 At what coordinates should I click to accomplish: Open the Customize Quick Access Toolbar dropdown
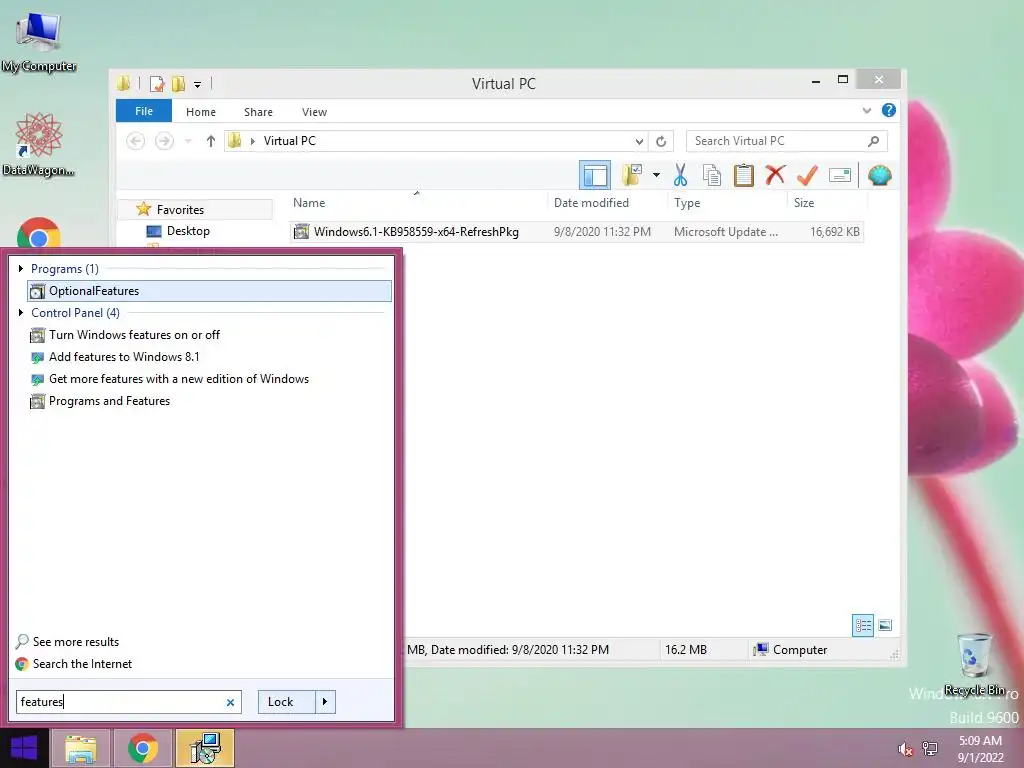pos(197,84)
